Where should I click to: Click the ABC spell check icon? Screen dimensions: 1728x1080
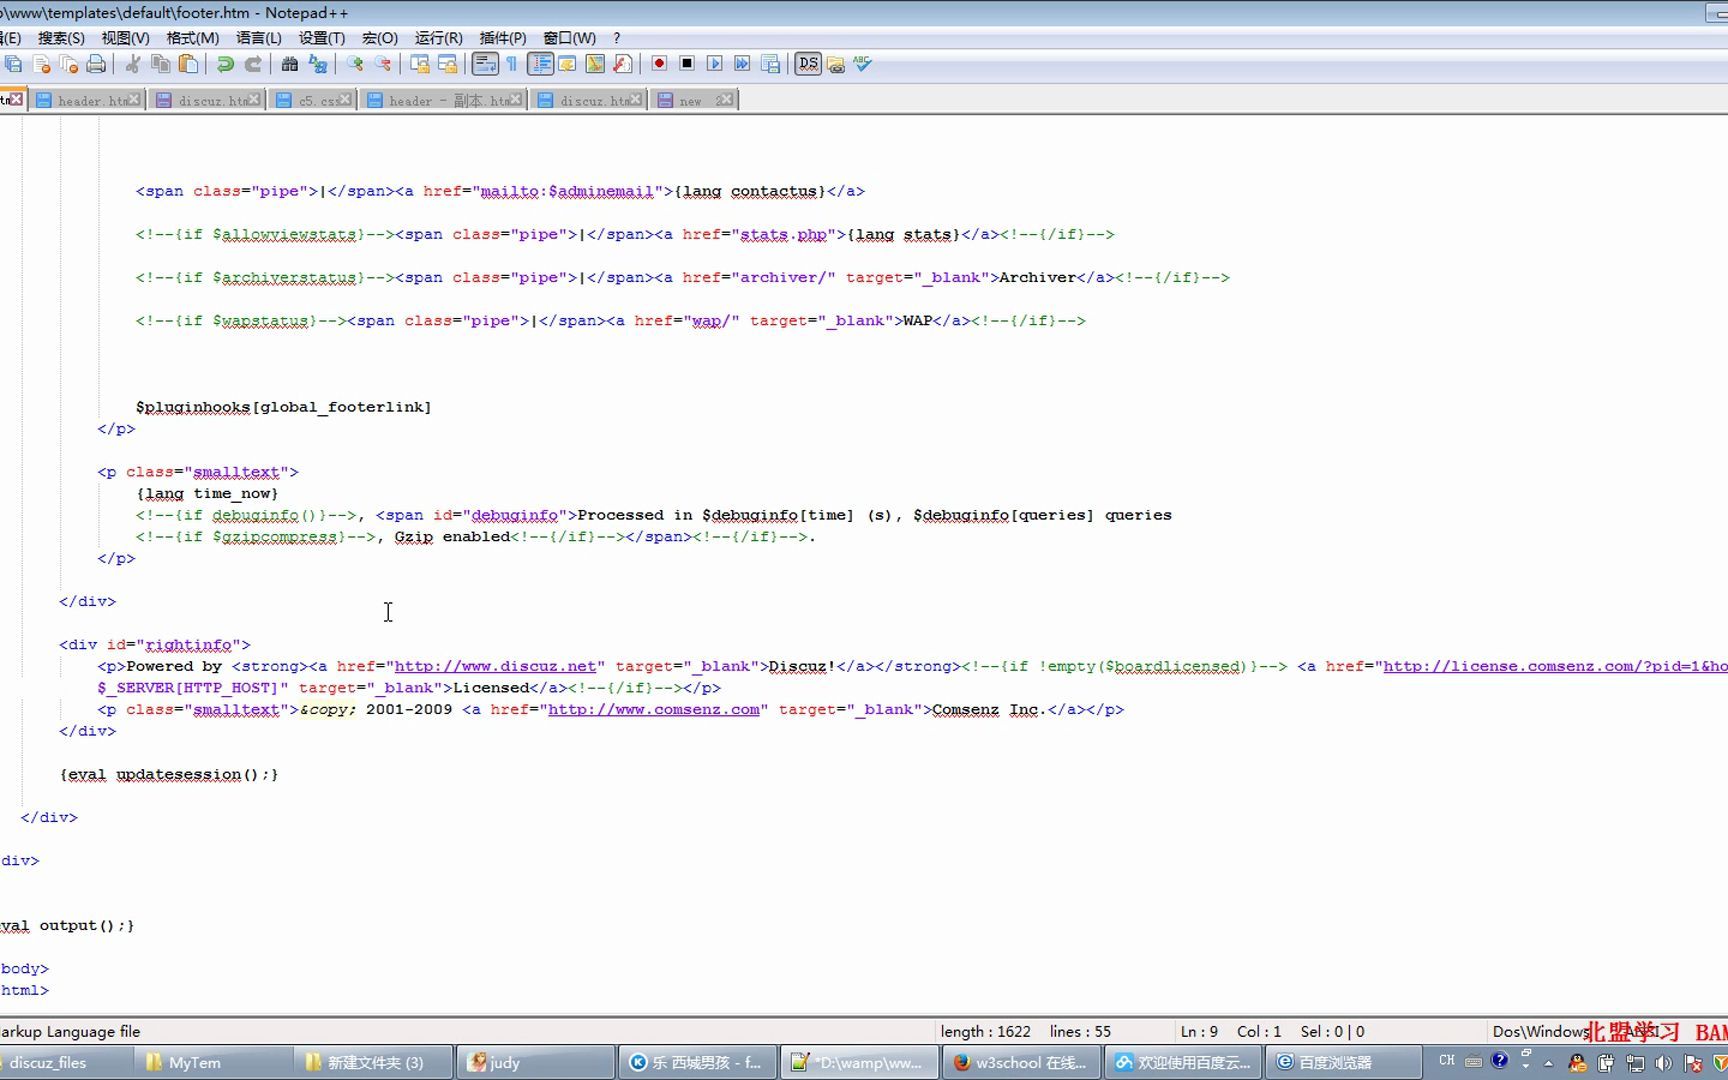(863, 64)
